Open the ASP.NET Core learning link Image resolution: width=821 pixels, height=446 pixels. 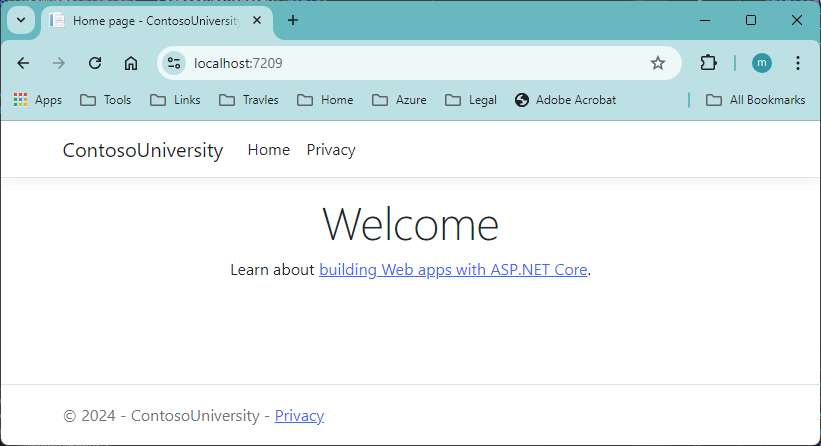(453, 269)
